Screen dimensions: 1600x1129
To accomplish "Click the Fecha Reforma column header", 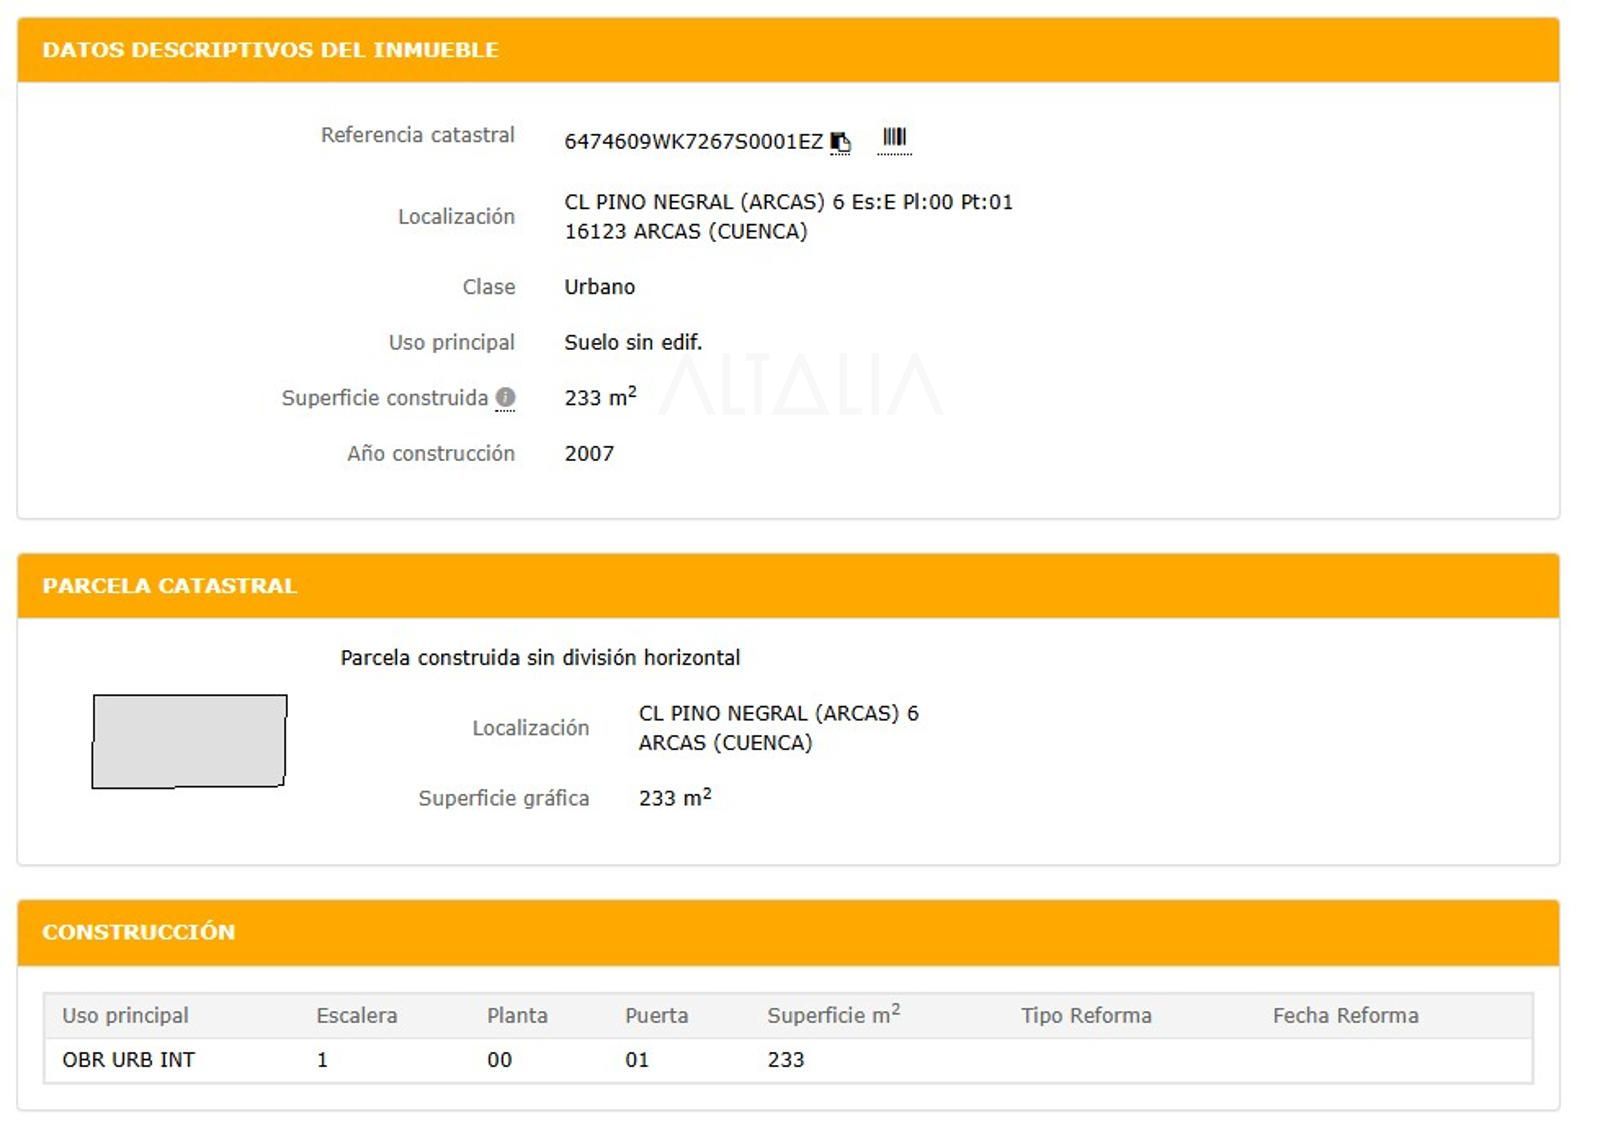I will pos(1345,1016).
